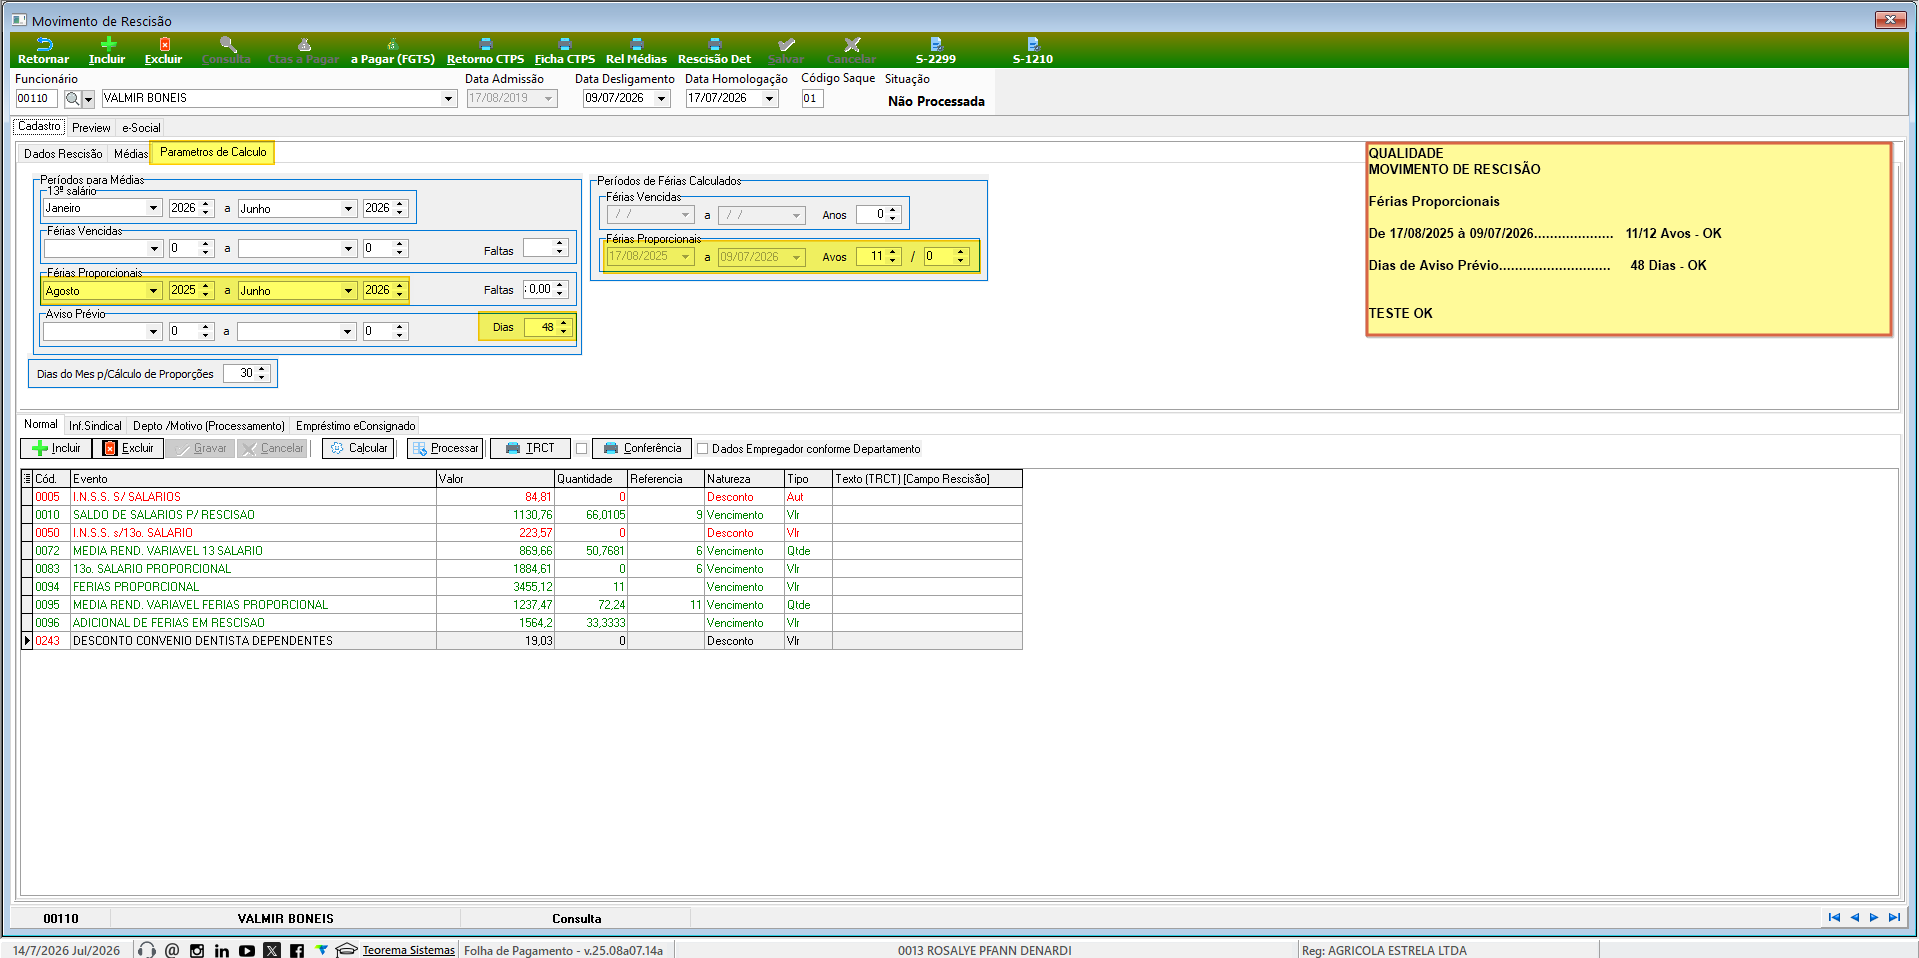Select the FERIAS PROPORCIONAL event row
This screenshot has width=1919, height=958.
[x=521, y=587]
